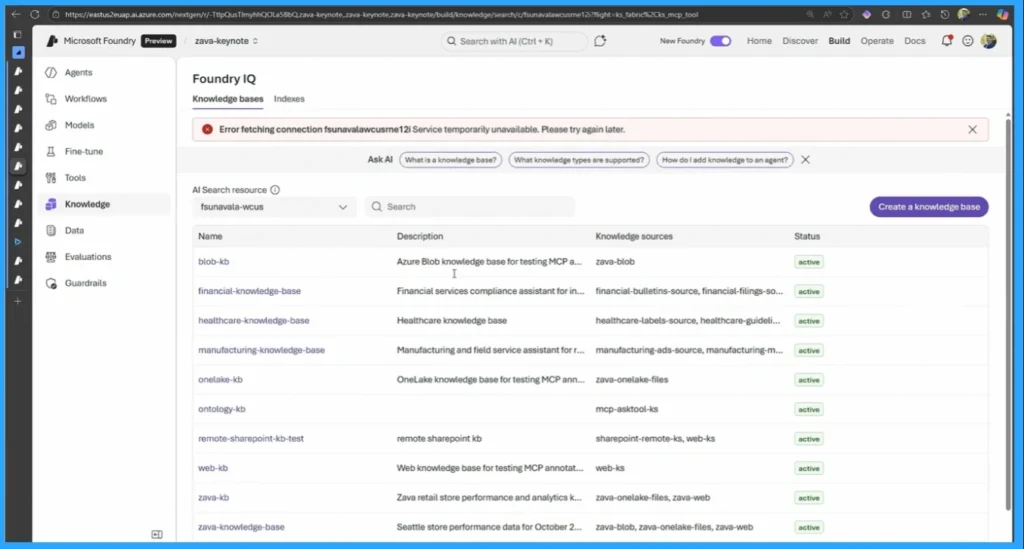The height and width of the screenshot is (549, 1024).
Task: Click the Preview badge next to Microsoft Foundry
Action: (159, 40)
